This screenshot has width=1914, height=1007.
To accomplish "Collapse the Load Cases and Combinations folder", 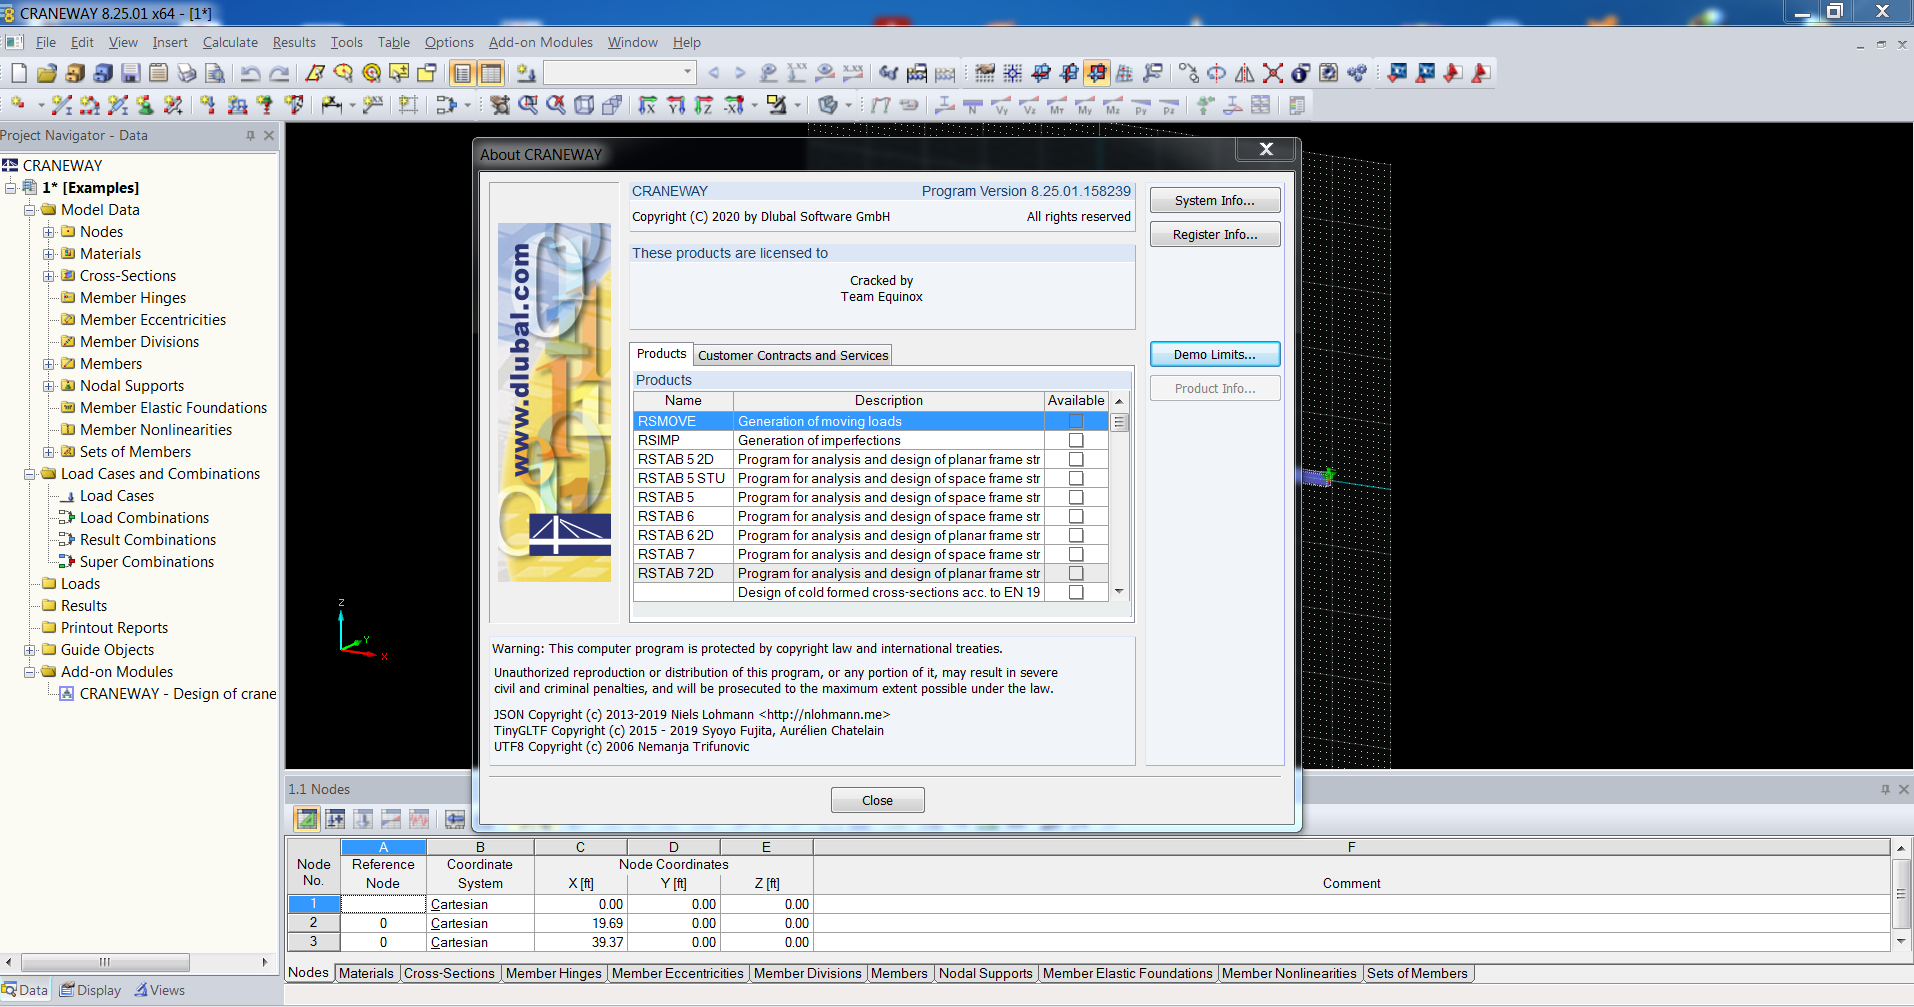I will (29, 474).
